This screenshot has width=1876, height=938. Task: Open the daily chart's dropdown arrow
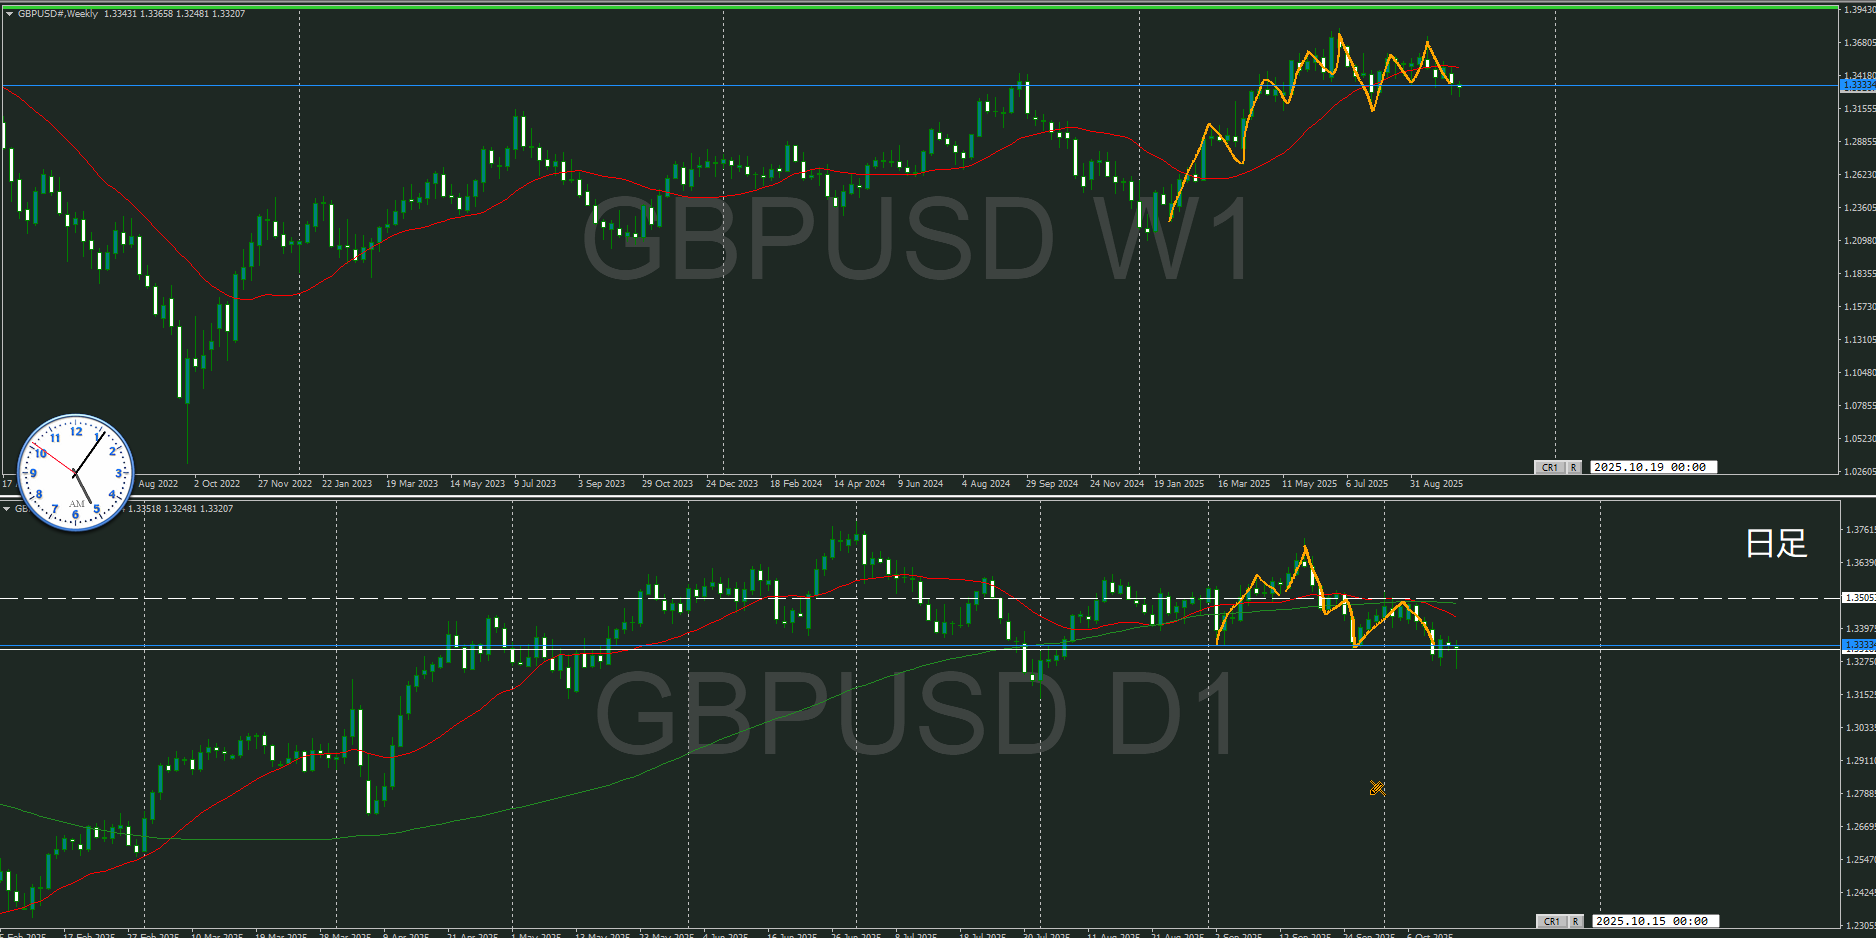click(7, 509)
